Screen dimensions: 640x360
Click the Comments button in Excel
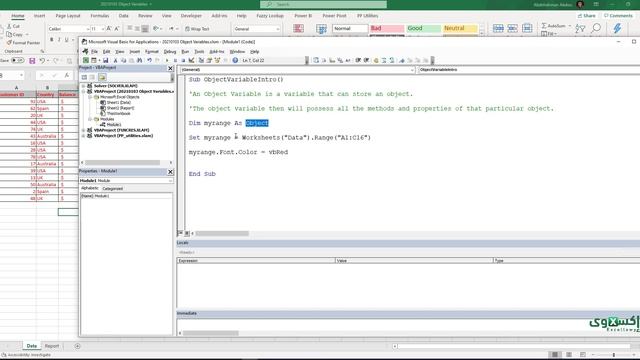coord(618,16)
